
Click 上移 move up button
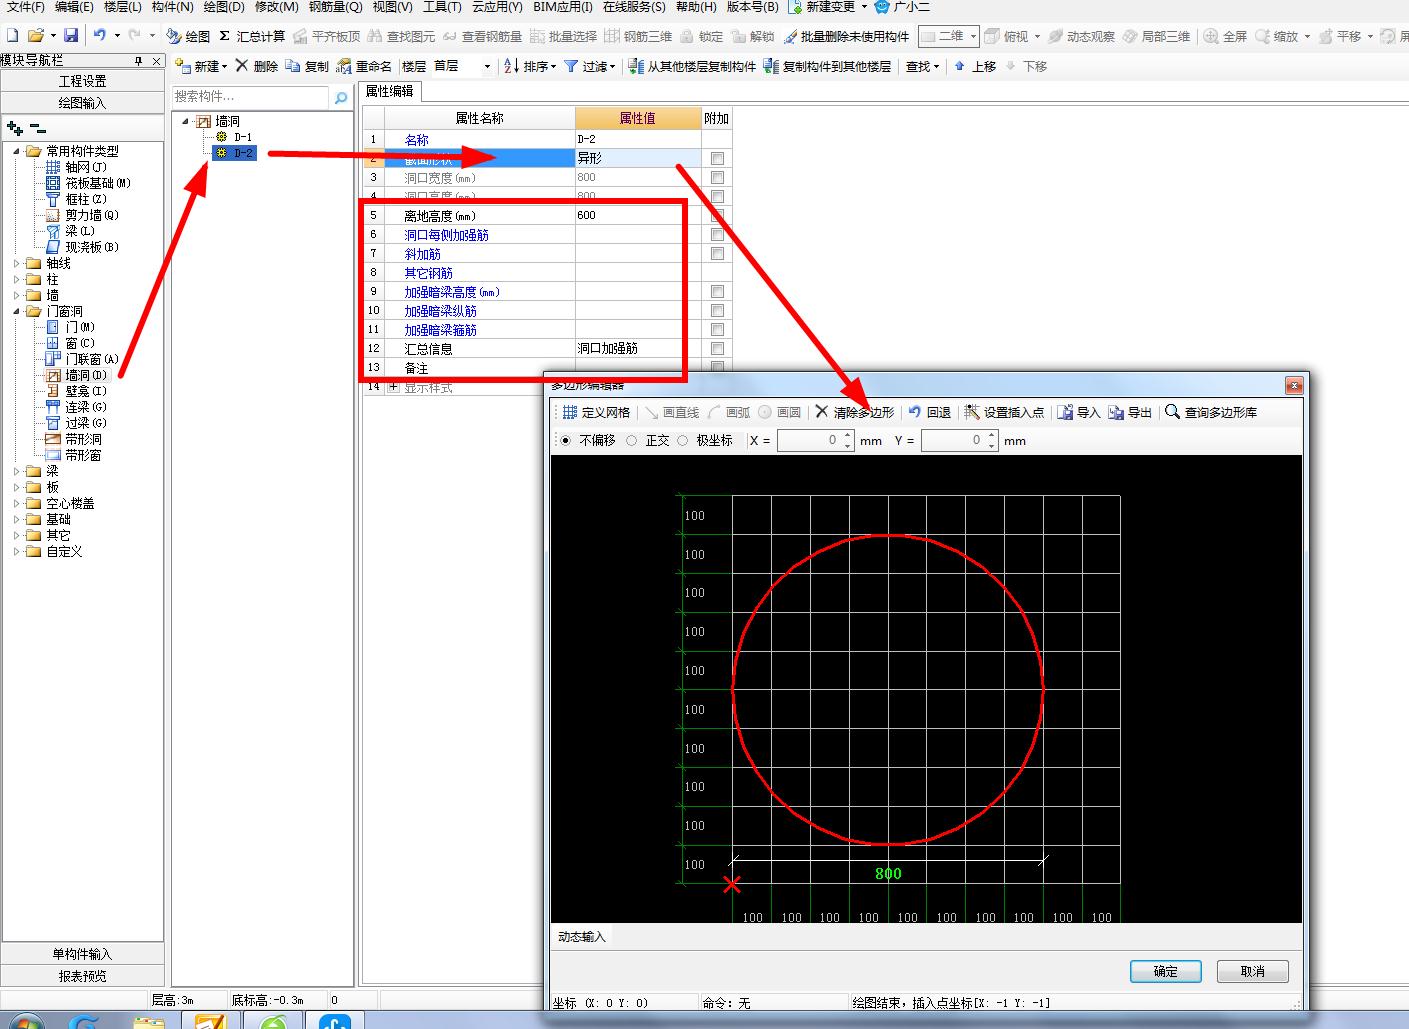[975, 66]
